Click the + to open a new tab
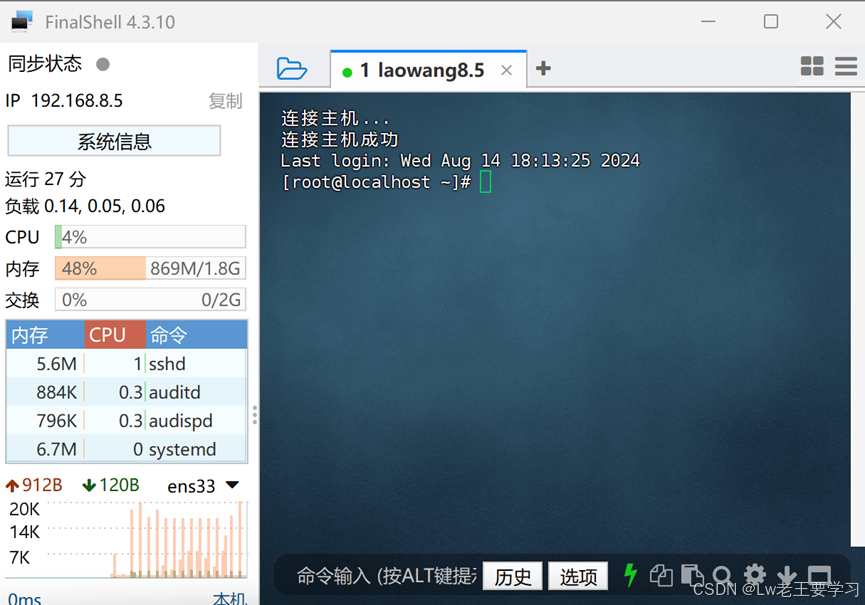The image size is (865, 605). coord(543,69)
